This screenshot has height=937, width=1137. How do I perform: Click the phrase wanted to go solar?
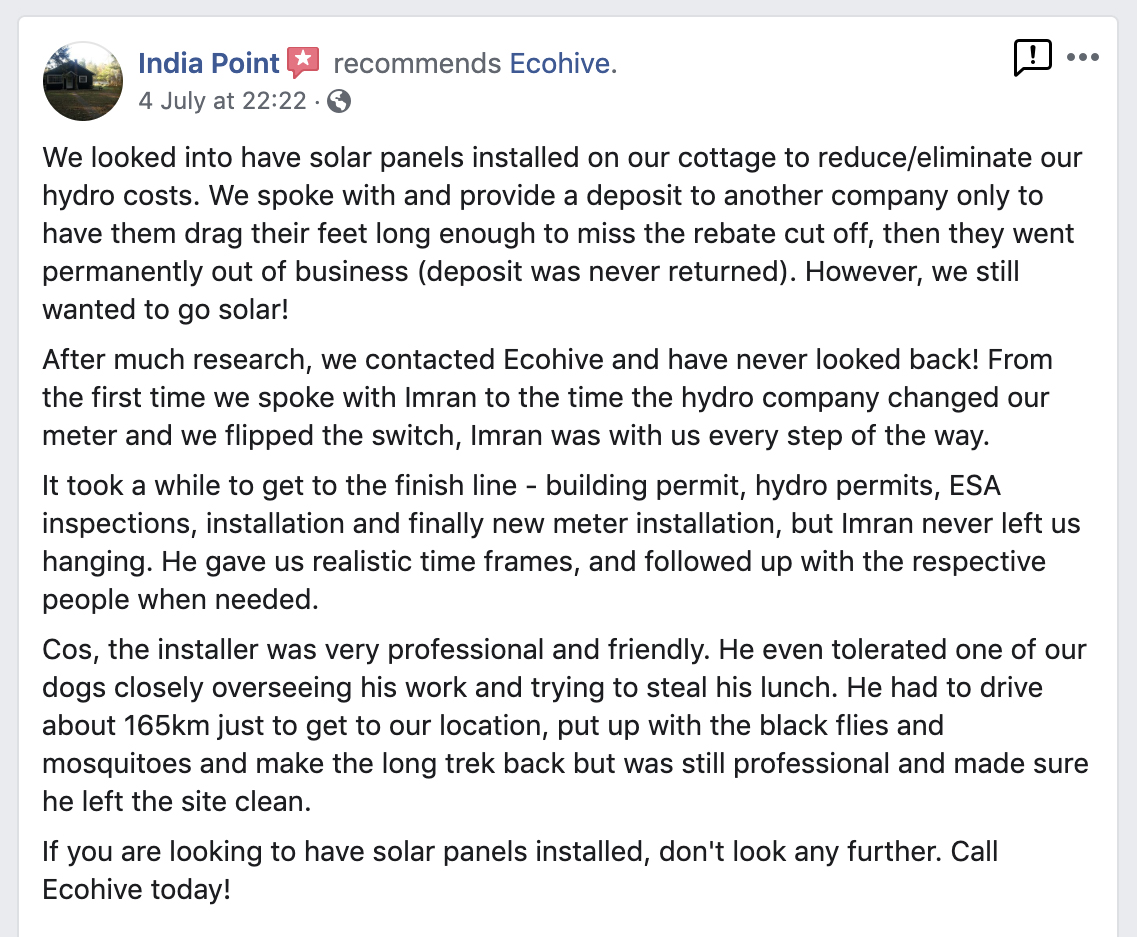165,310
